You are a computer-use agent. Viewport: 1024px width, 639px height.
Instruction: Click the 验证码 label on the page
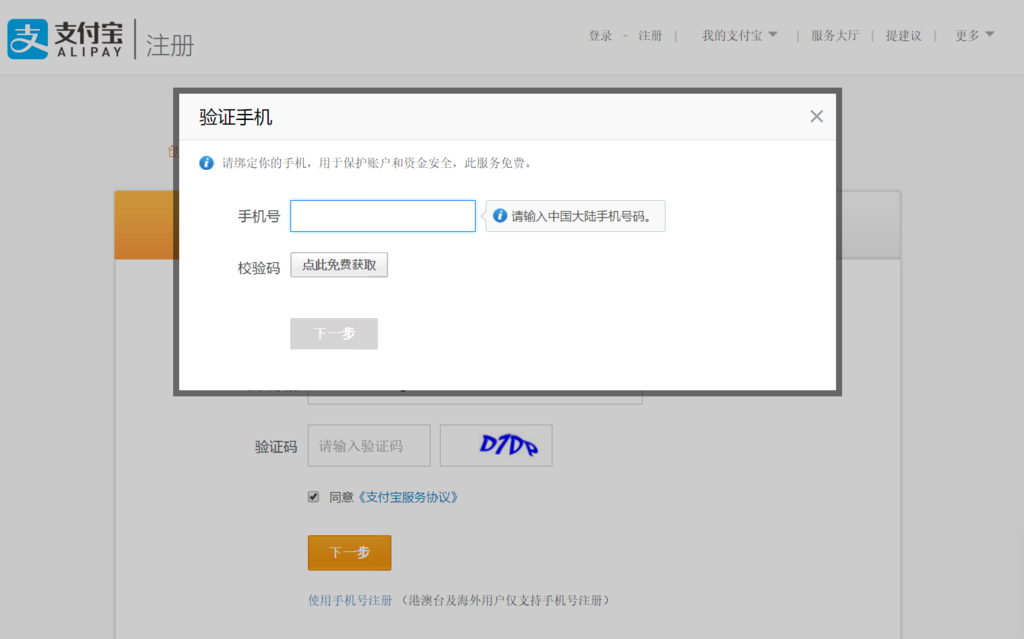point(276,447)
